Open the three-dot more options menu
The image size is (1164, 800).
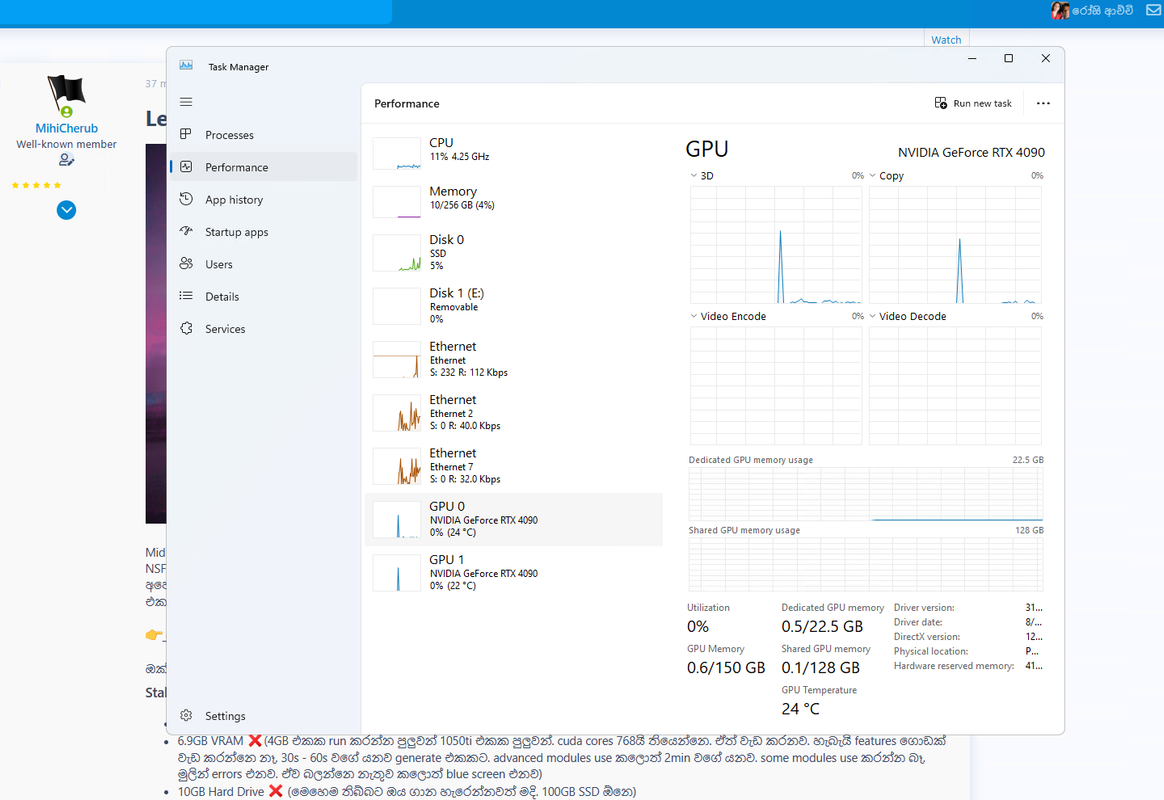tap(1043, 103)
